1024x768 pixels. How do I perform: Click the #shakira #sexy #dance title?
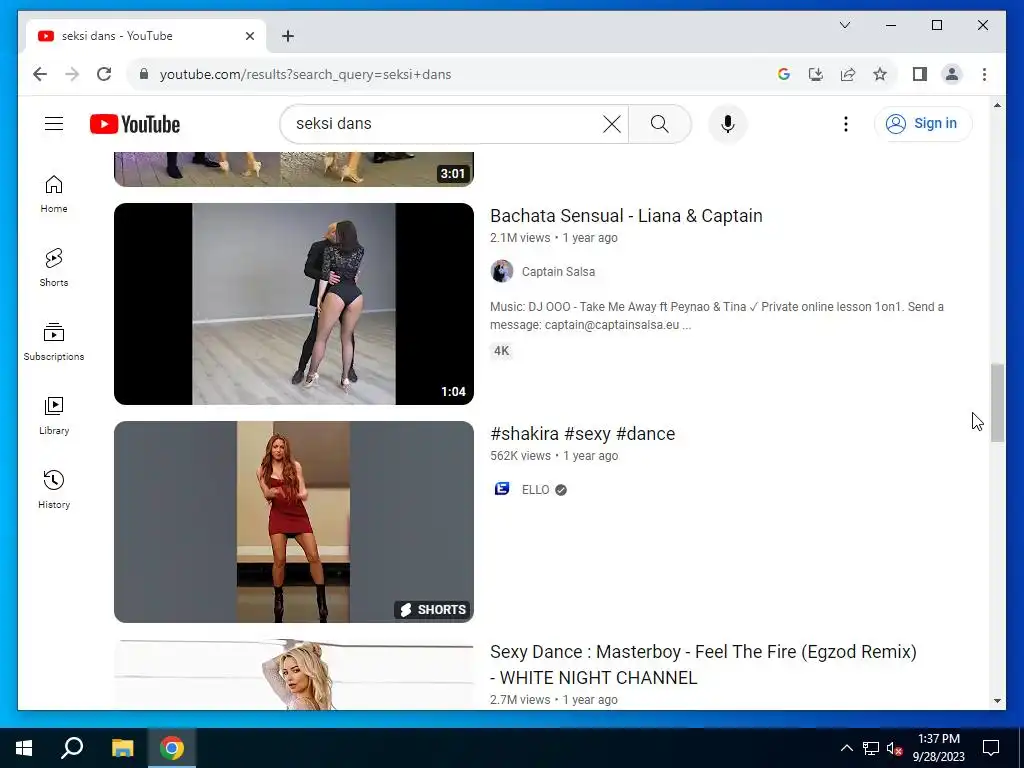[583, 434]
